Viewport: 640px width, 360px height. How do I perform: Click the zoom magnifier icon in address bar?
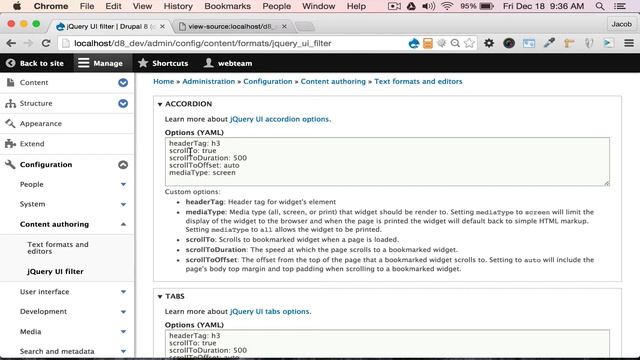point(455,43)
